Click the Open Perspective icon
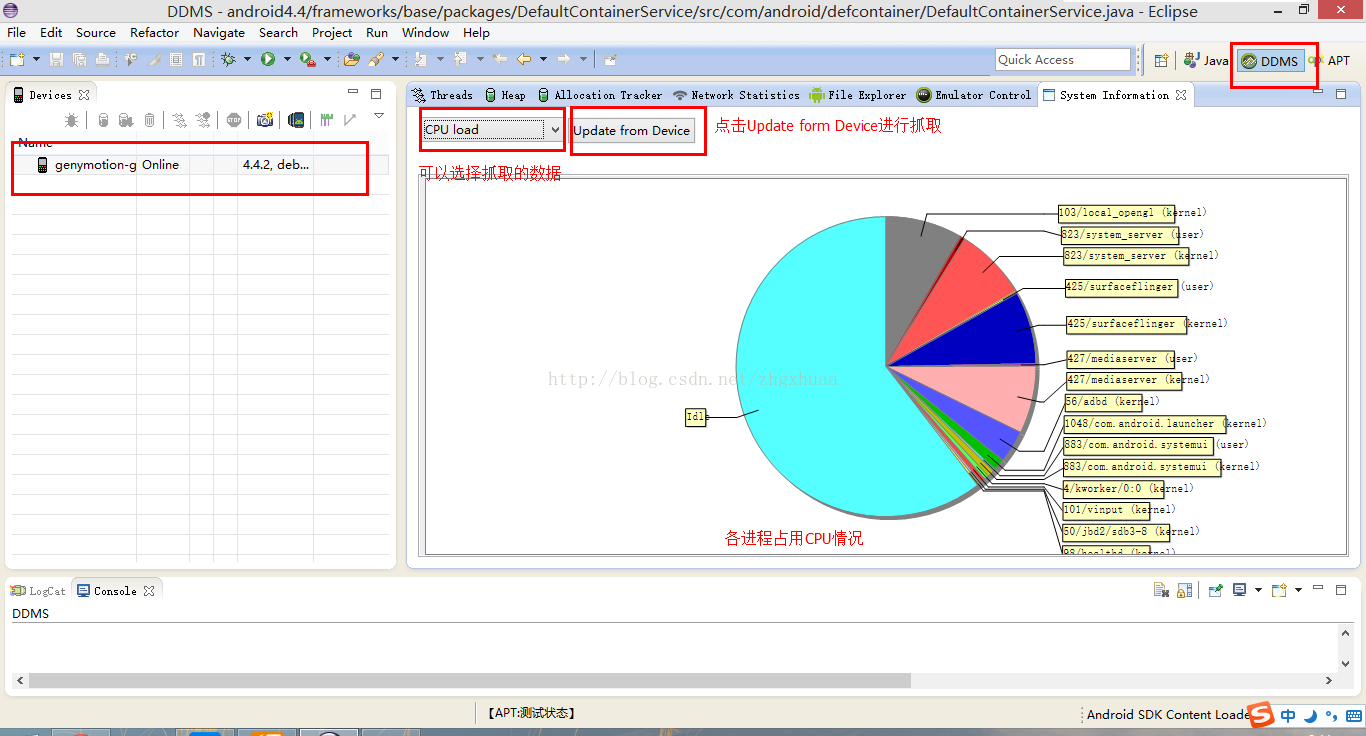Screen dimensions: 1366x736 click(1162, 60)
